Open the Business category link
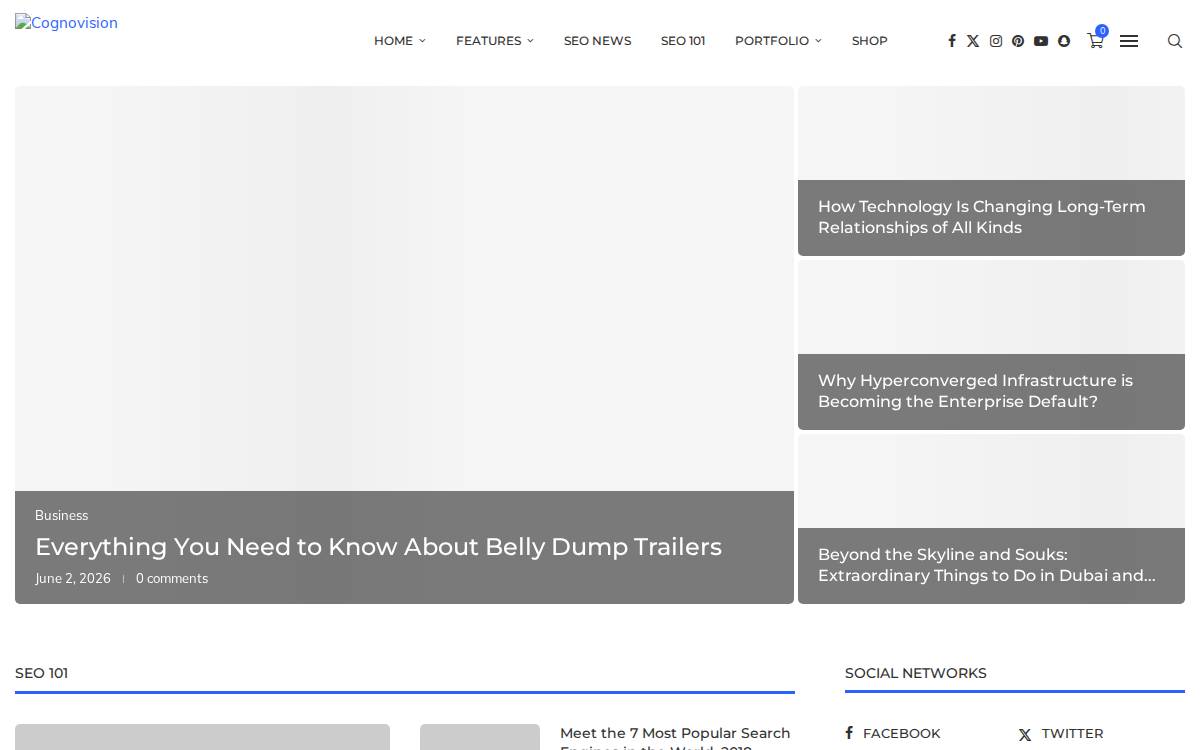This screenshot has height=750, width=1200. coord(61,515)
